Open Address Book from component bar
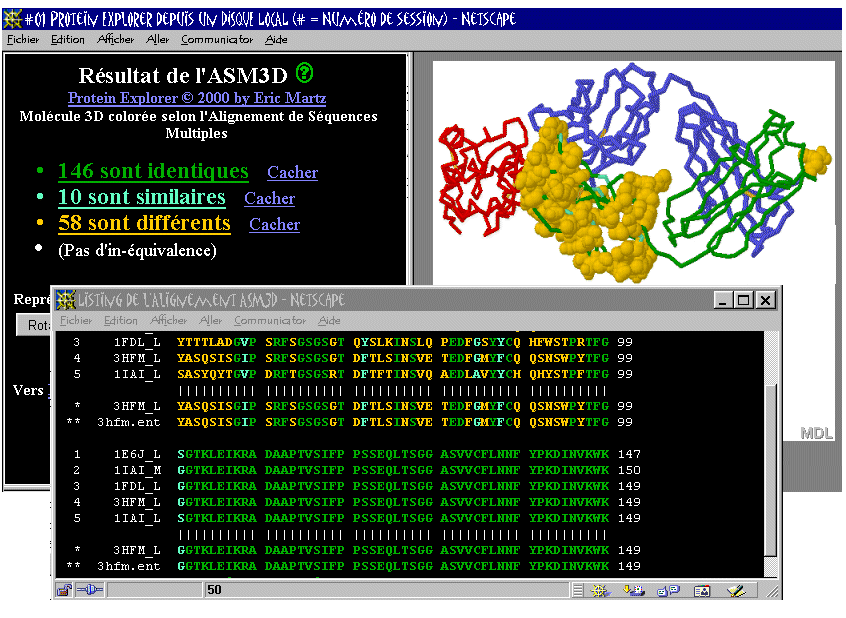846x618 pixels. pos(702,590)
